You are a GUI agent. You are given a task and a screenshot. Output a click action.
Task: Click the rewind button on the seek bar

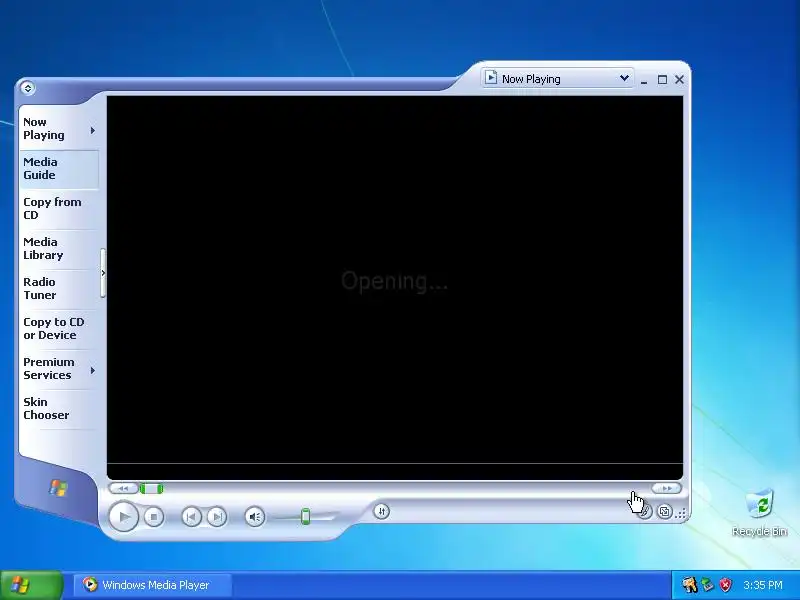tap(123, 489)
